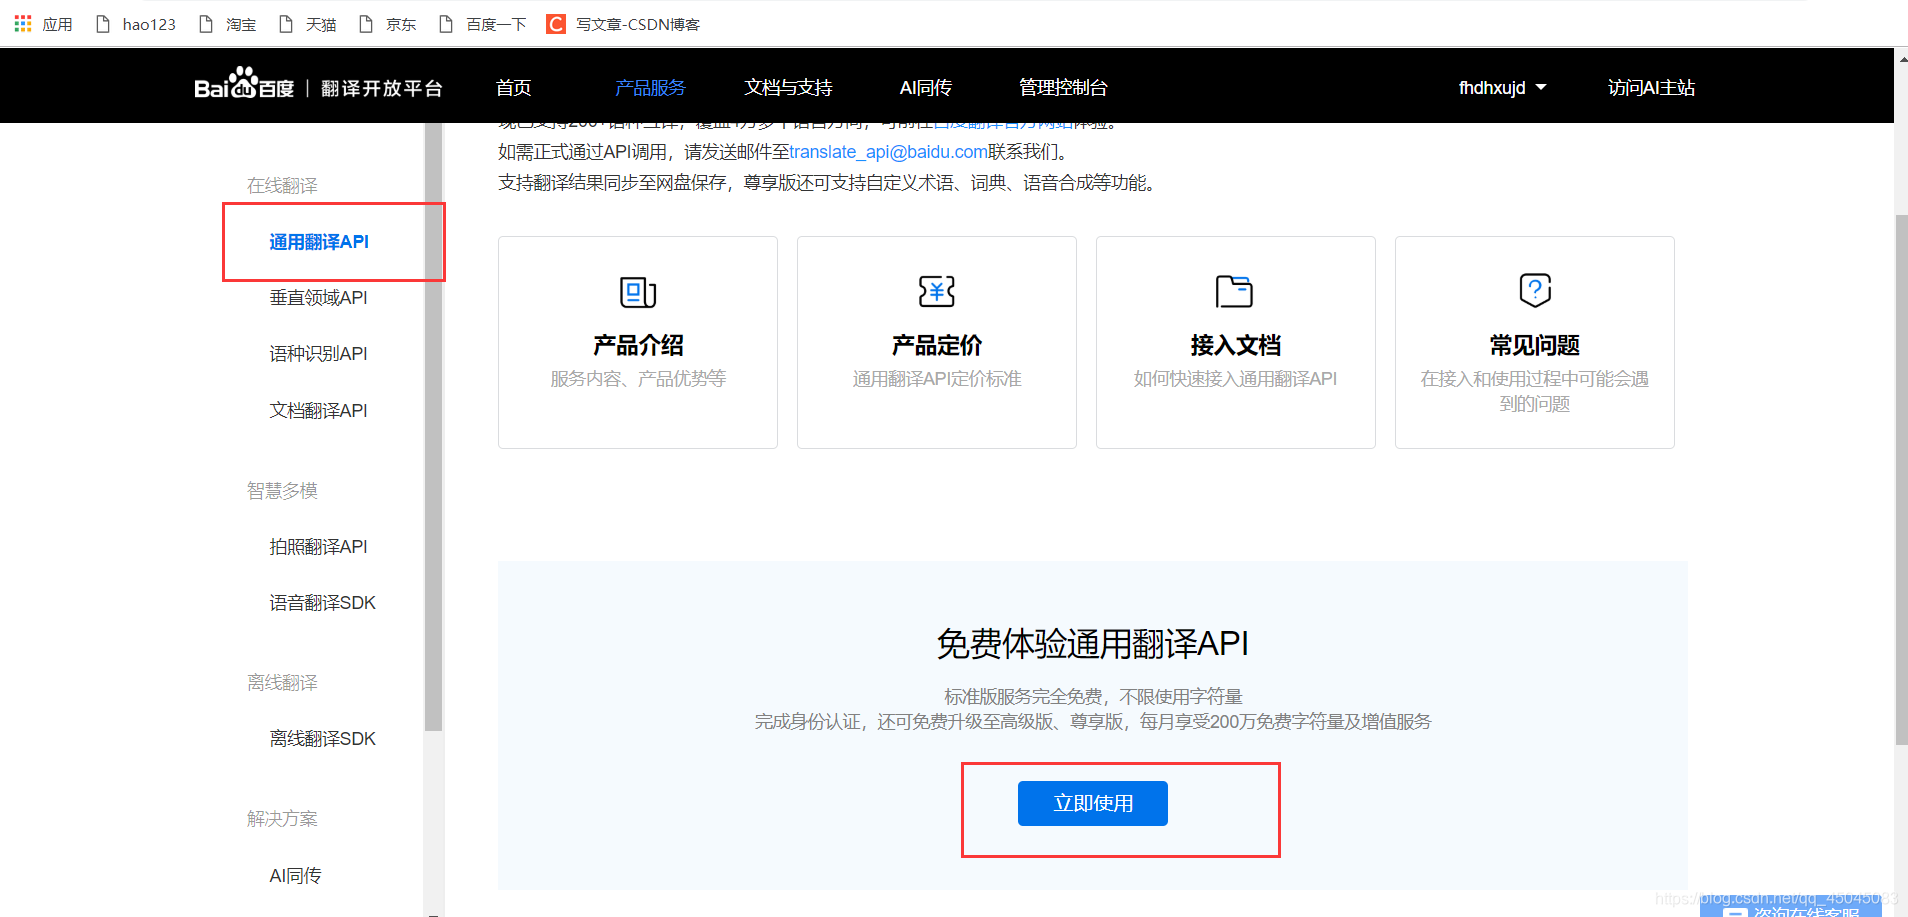Click the page vertical scrollbar thumb
This screenshot has width=1908, height=917.
coord(1901,480)
